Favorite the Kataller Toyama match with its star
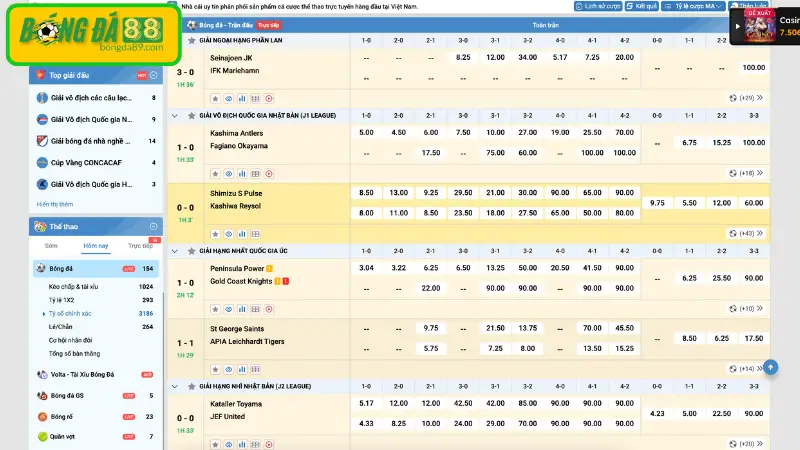 (x=215, y=444)
